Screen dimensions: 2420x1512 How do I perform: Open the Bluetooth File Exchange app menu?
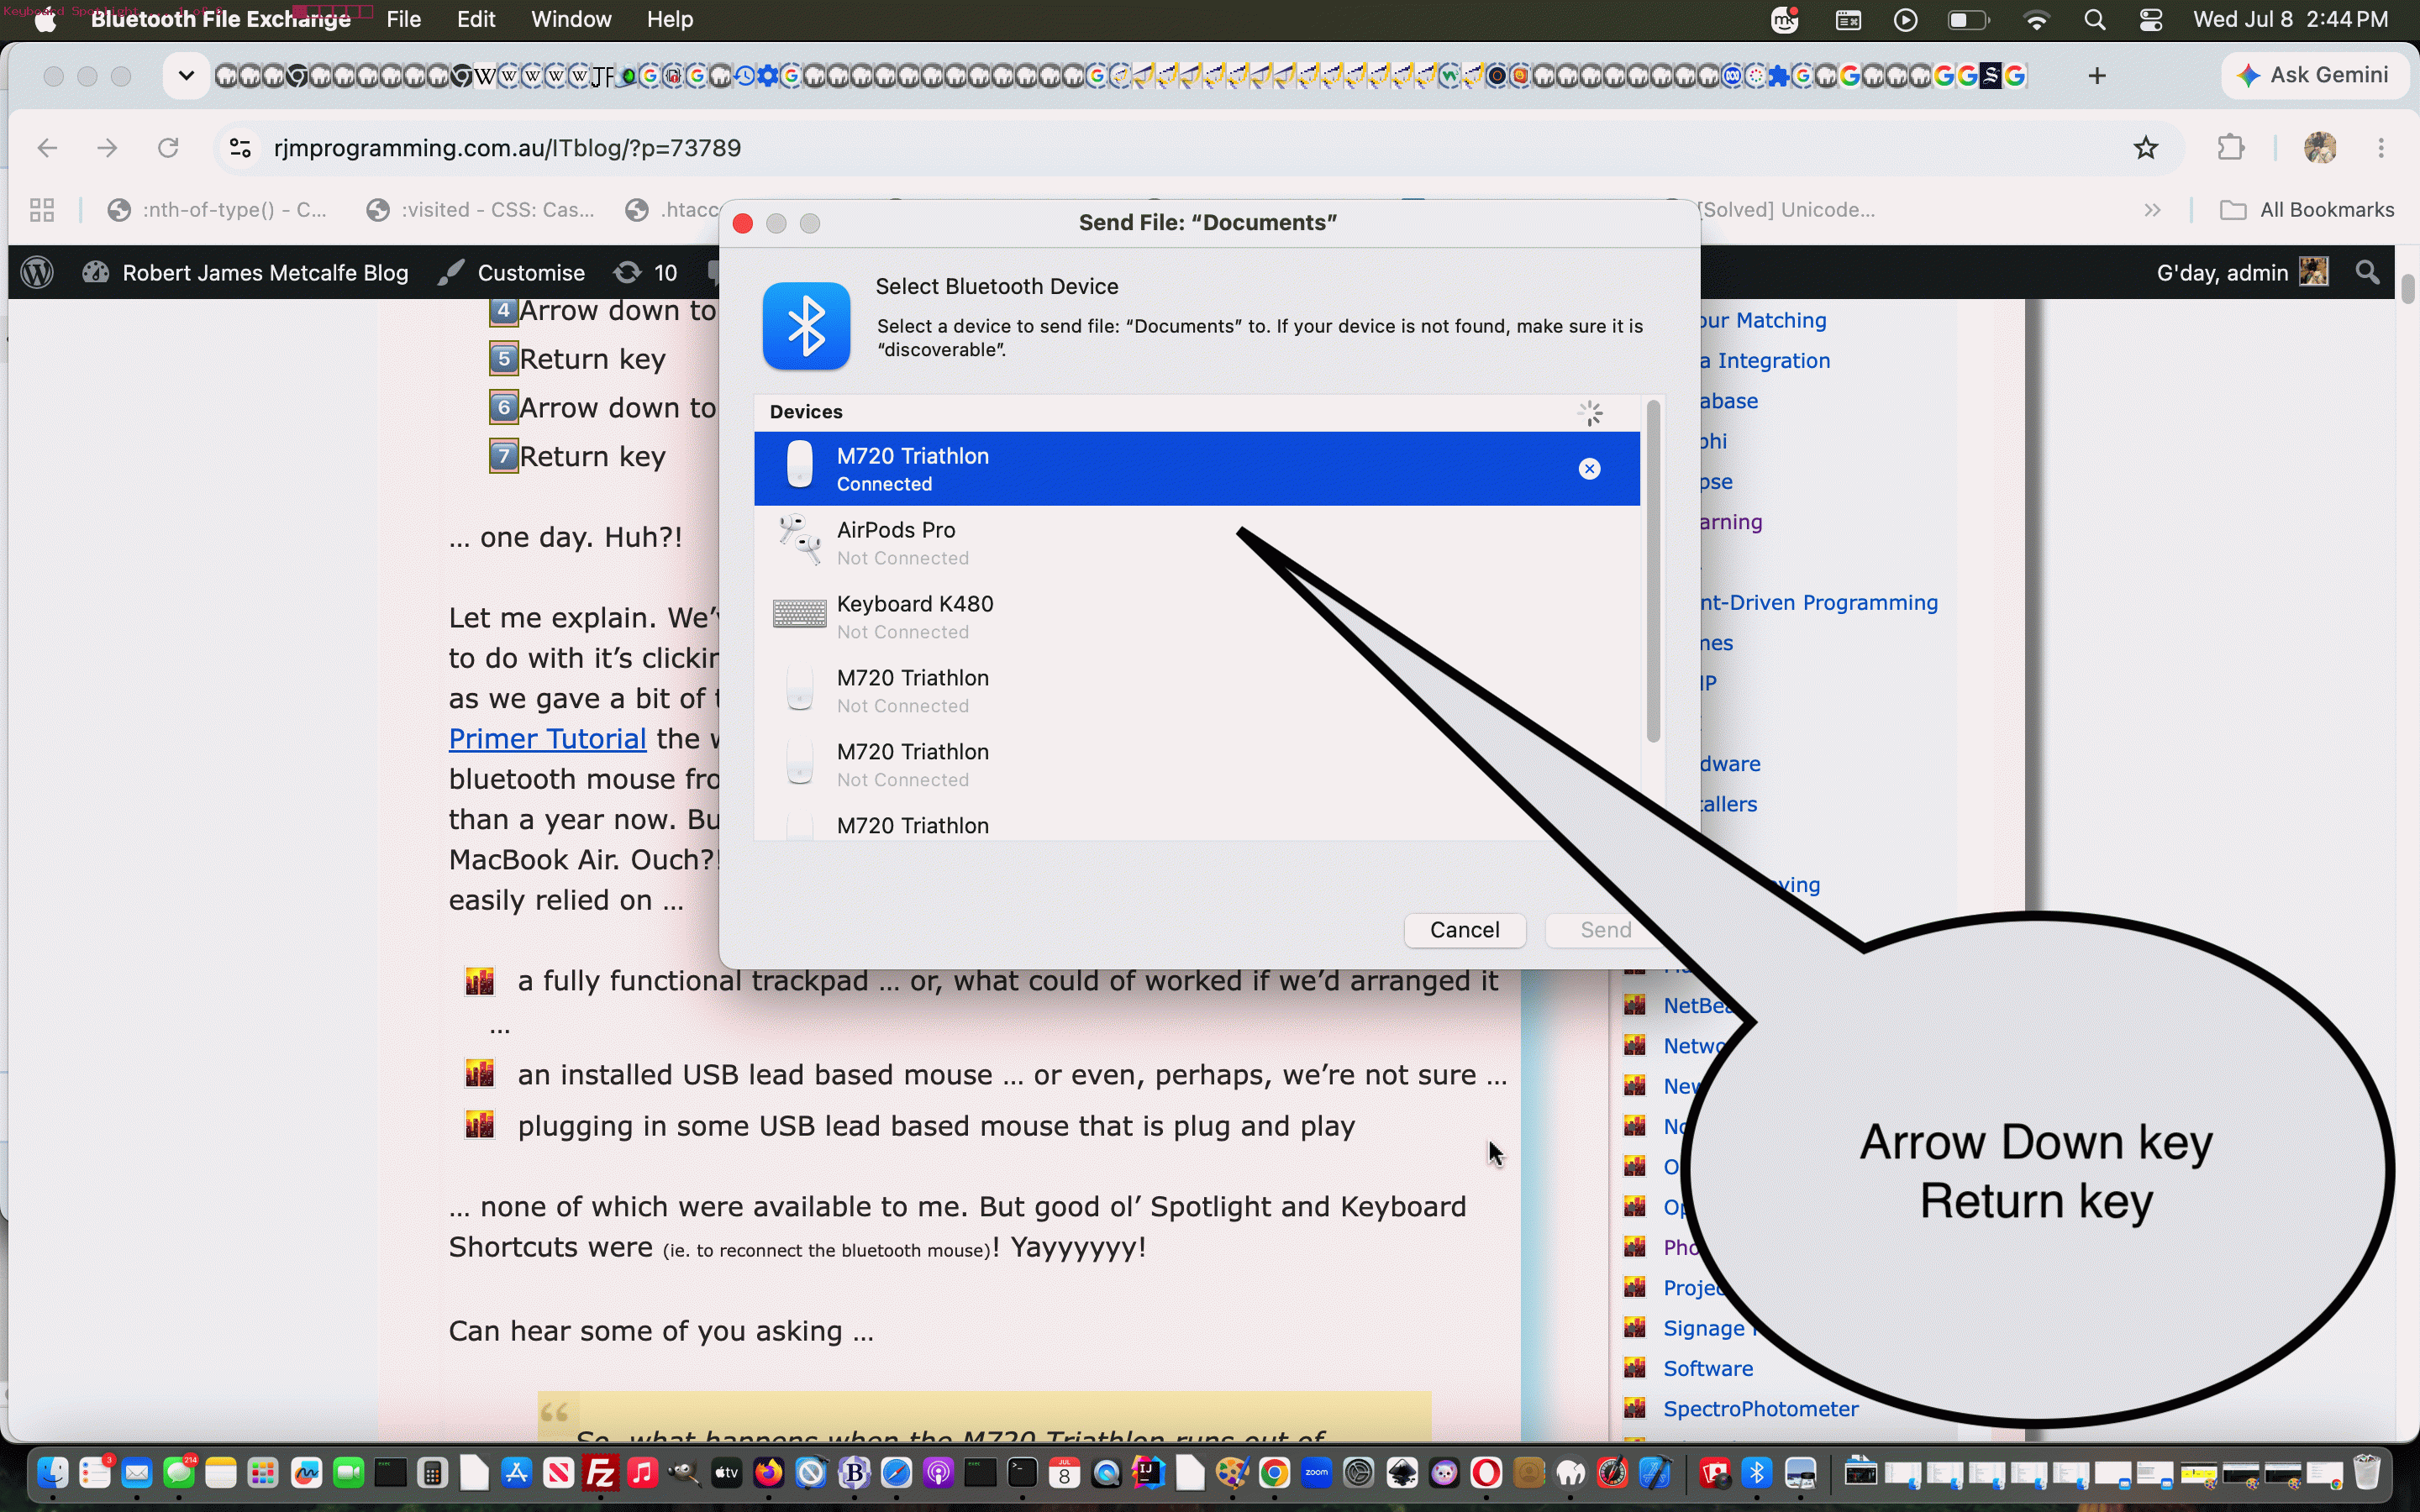tap(221, 19)
